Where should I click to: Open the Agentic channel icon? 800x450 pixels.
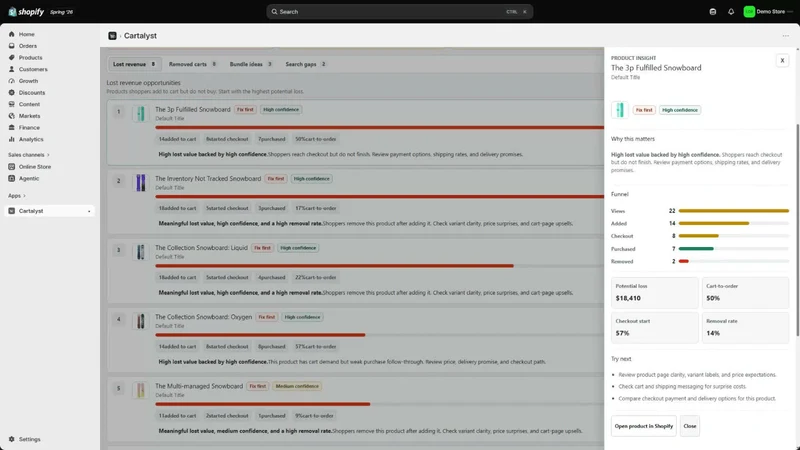tap(11, 179)
